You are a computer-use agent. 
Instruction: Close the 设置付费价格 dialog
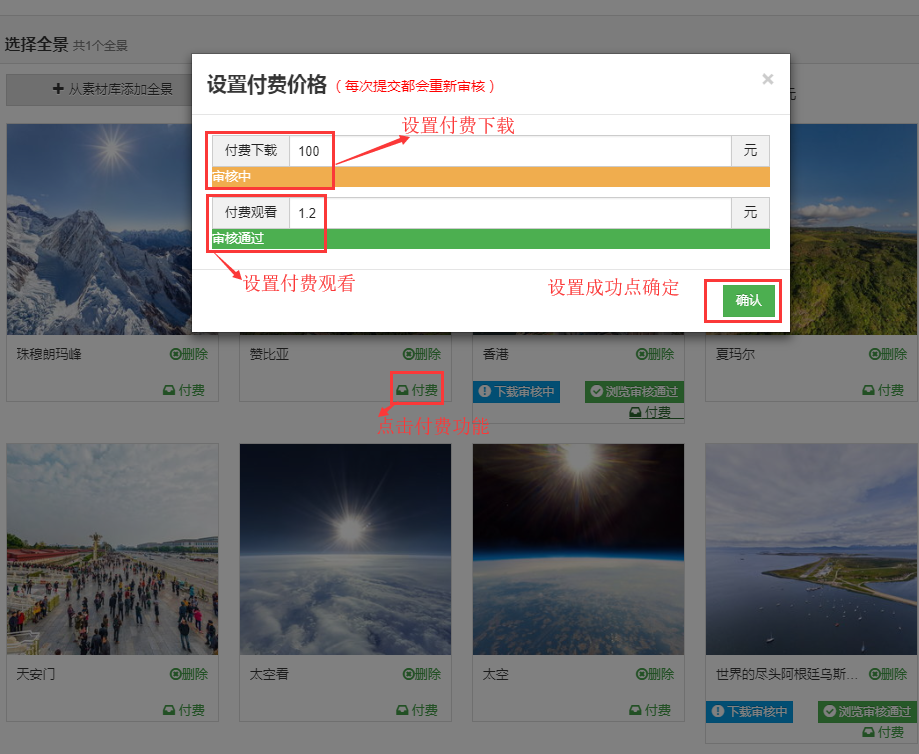(767, 79)
